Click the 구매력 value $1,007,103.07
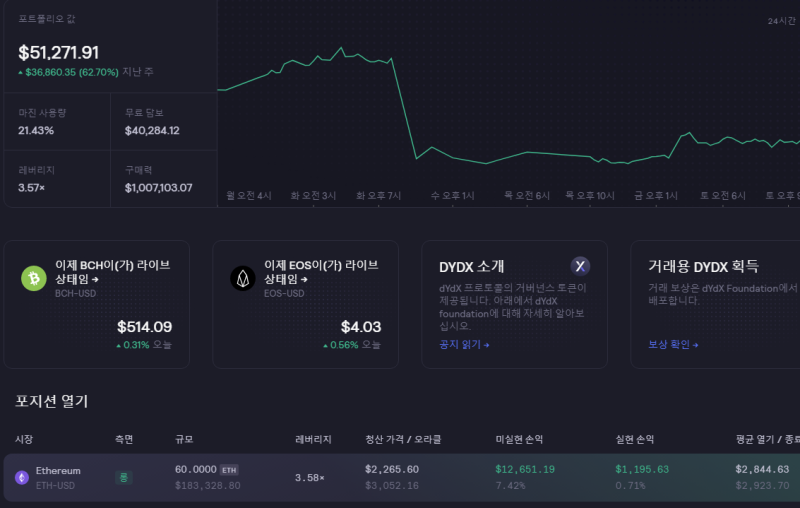Image resolution: width=800 pixels, height=508 pixels. (159, 188)
